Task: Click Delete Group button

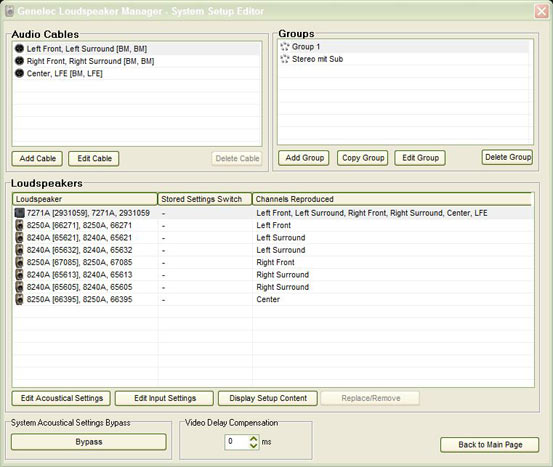Action: point(507,157)
